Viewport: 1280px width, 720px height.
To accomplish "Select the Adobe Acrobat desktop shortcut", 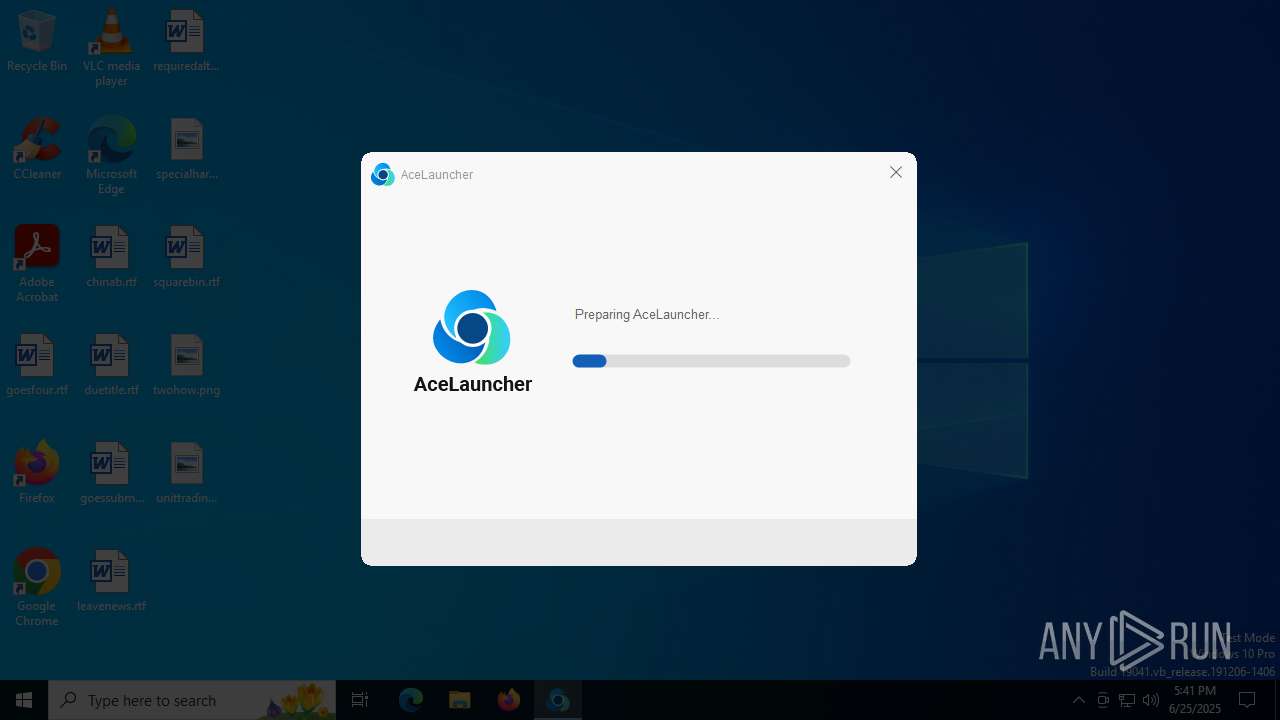I will pos(37,264).
